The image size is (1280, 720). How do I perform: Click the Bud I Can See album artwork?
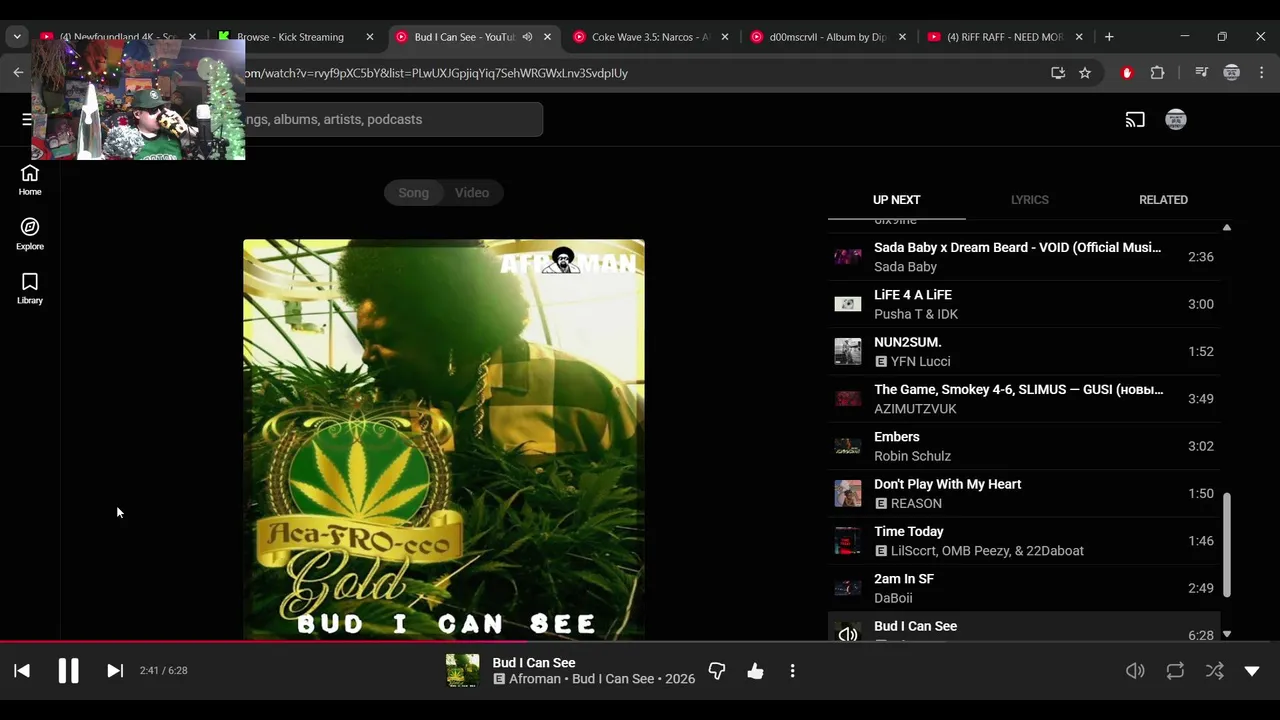coord(444,440)
